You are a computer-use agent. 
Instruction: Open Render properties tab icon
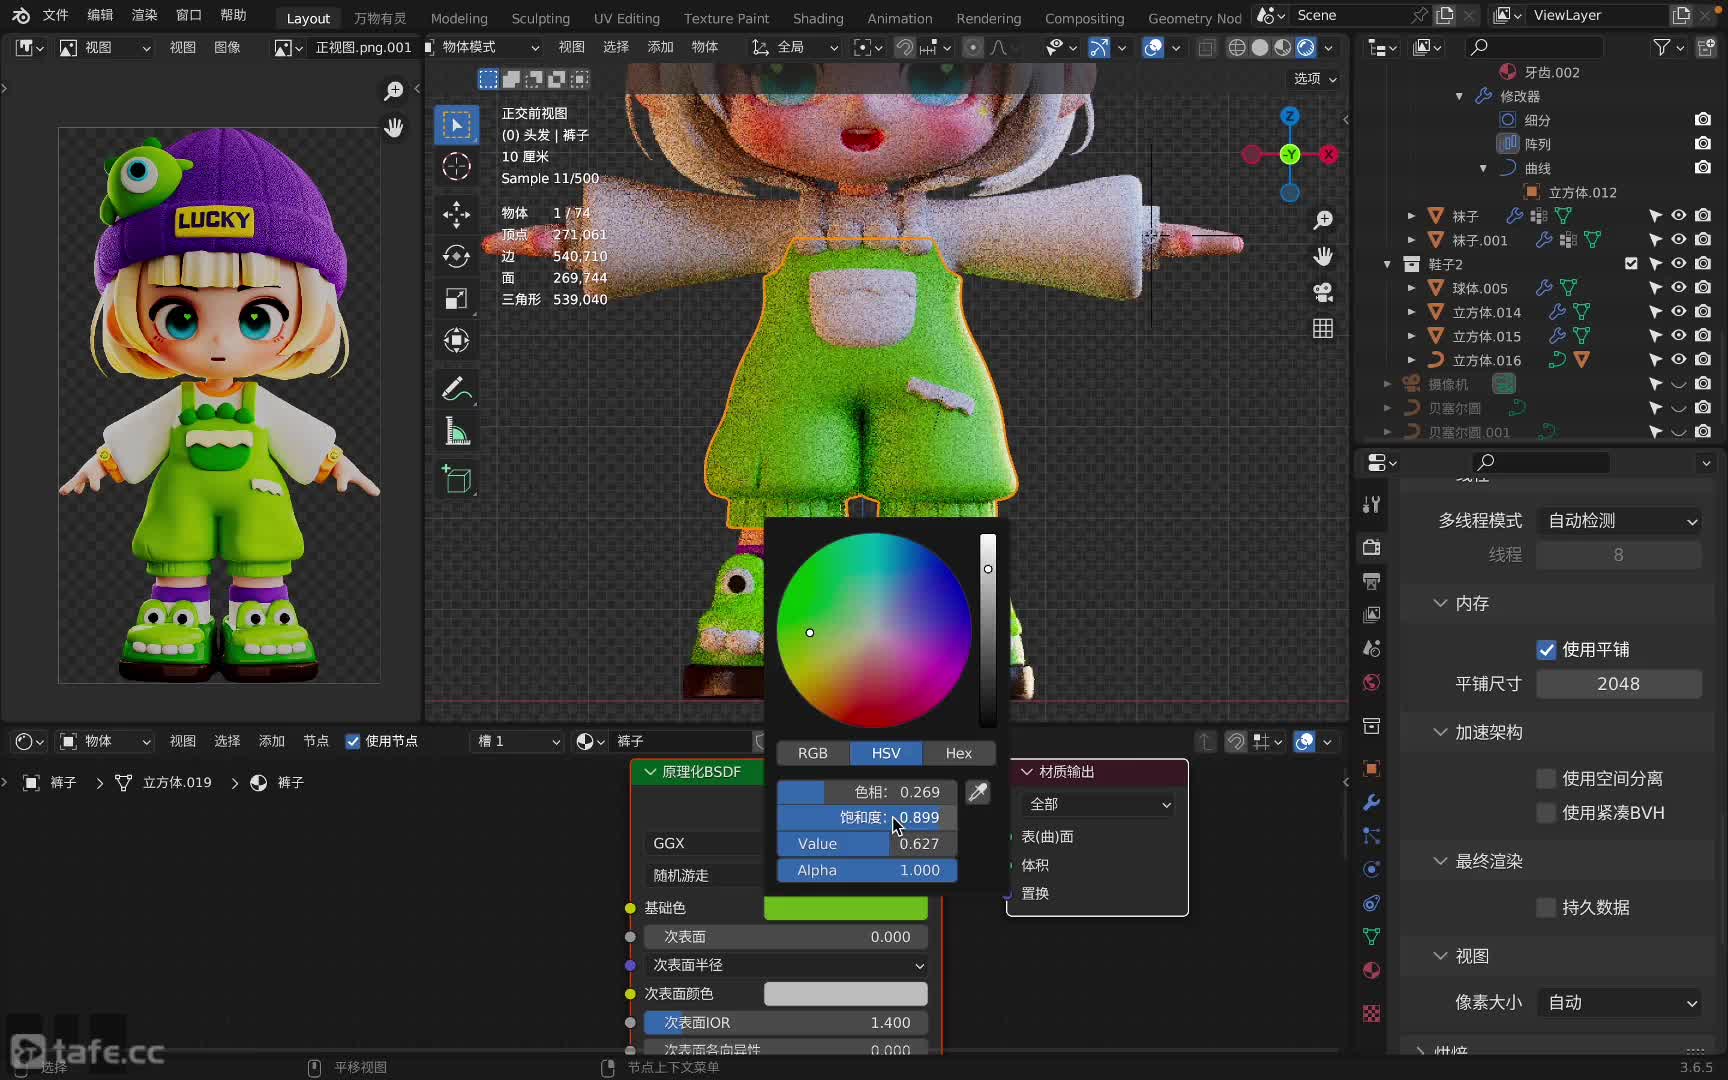pyautogui.click(x=1372, y=547)
